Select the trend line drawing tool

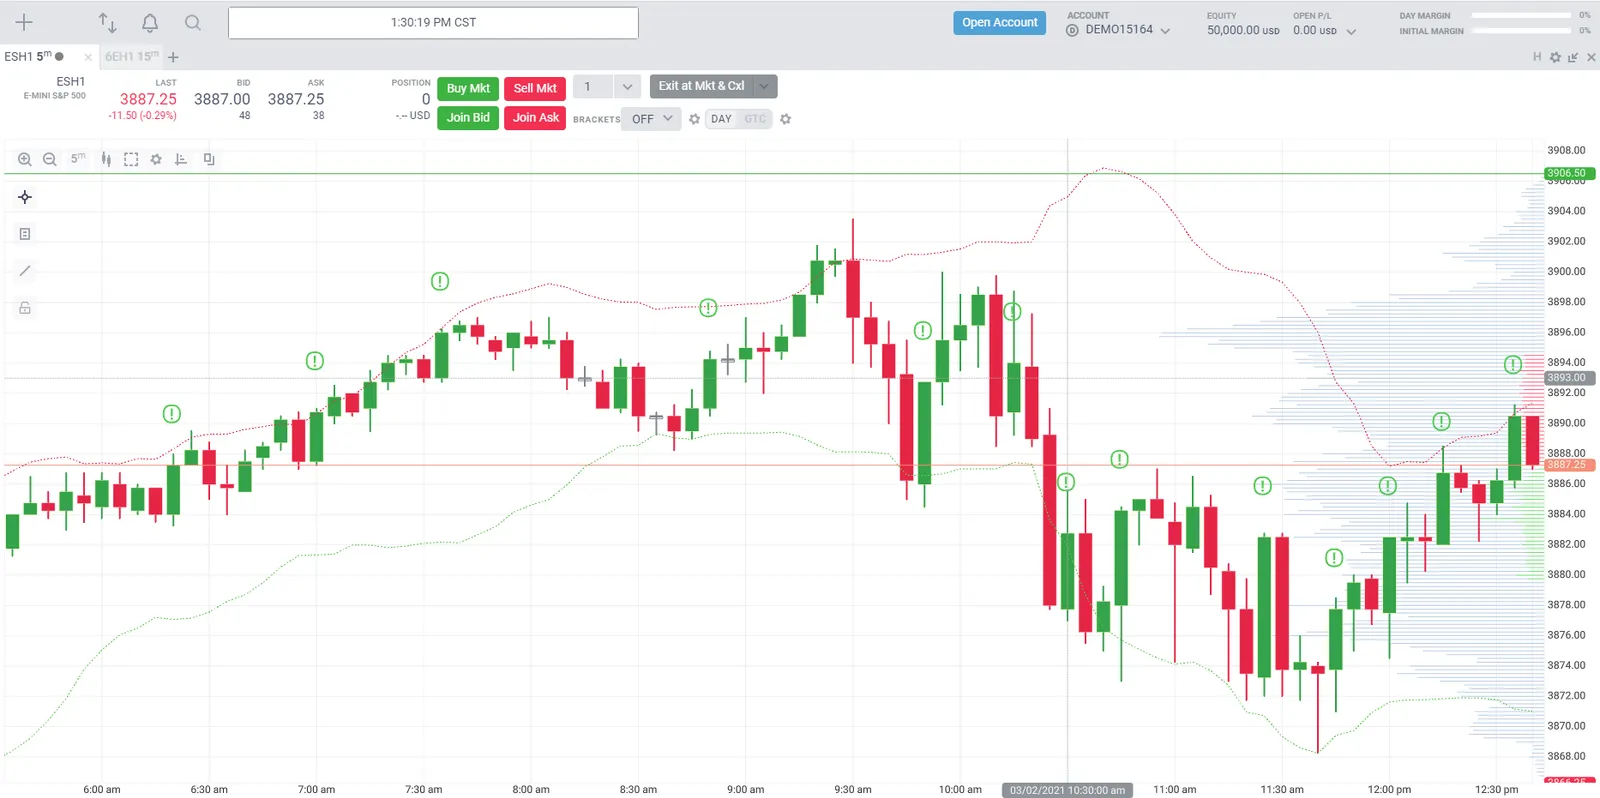[x=25, y=271]
